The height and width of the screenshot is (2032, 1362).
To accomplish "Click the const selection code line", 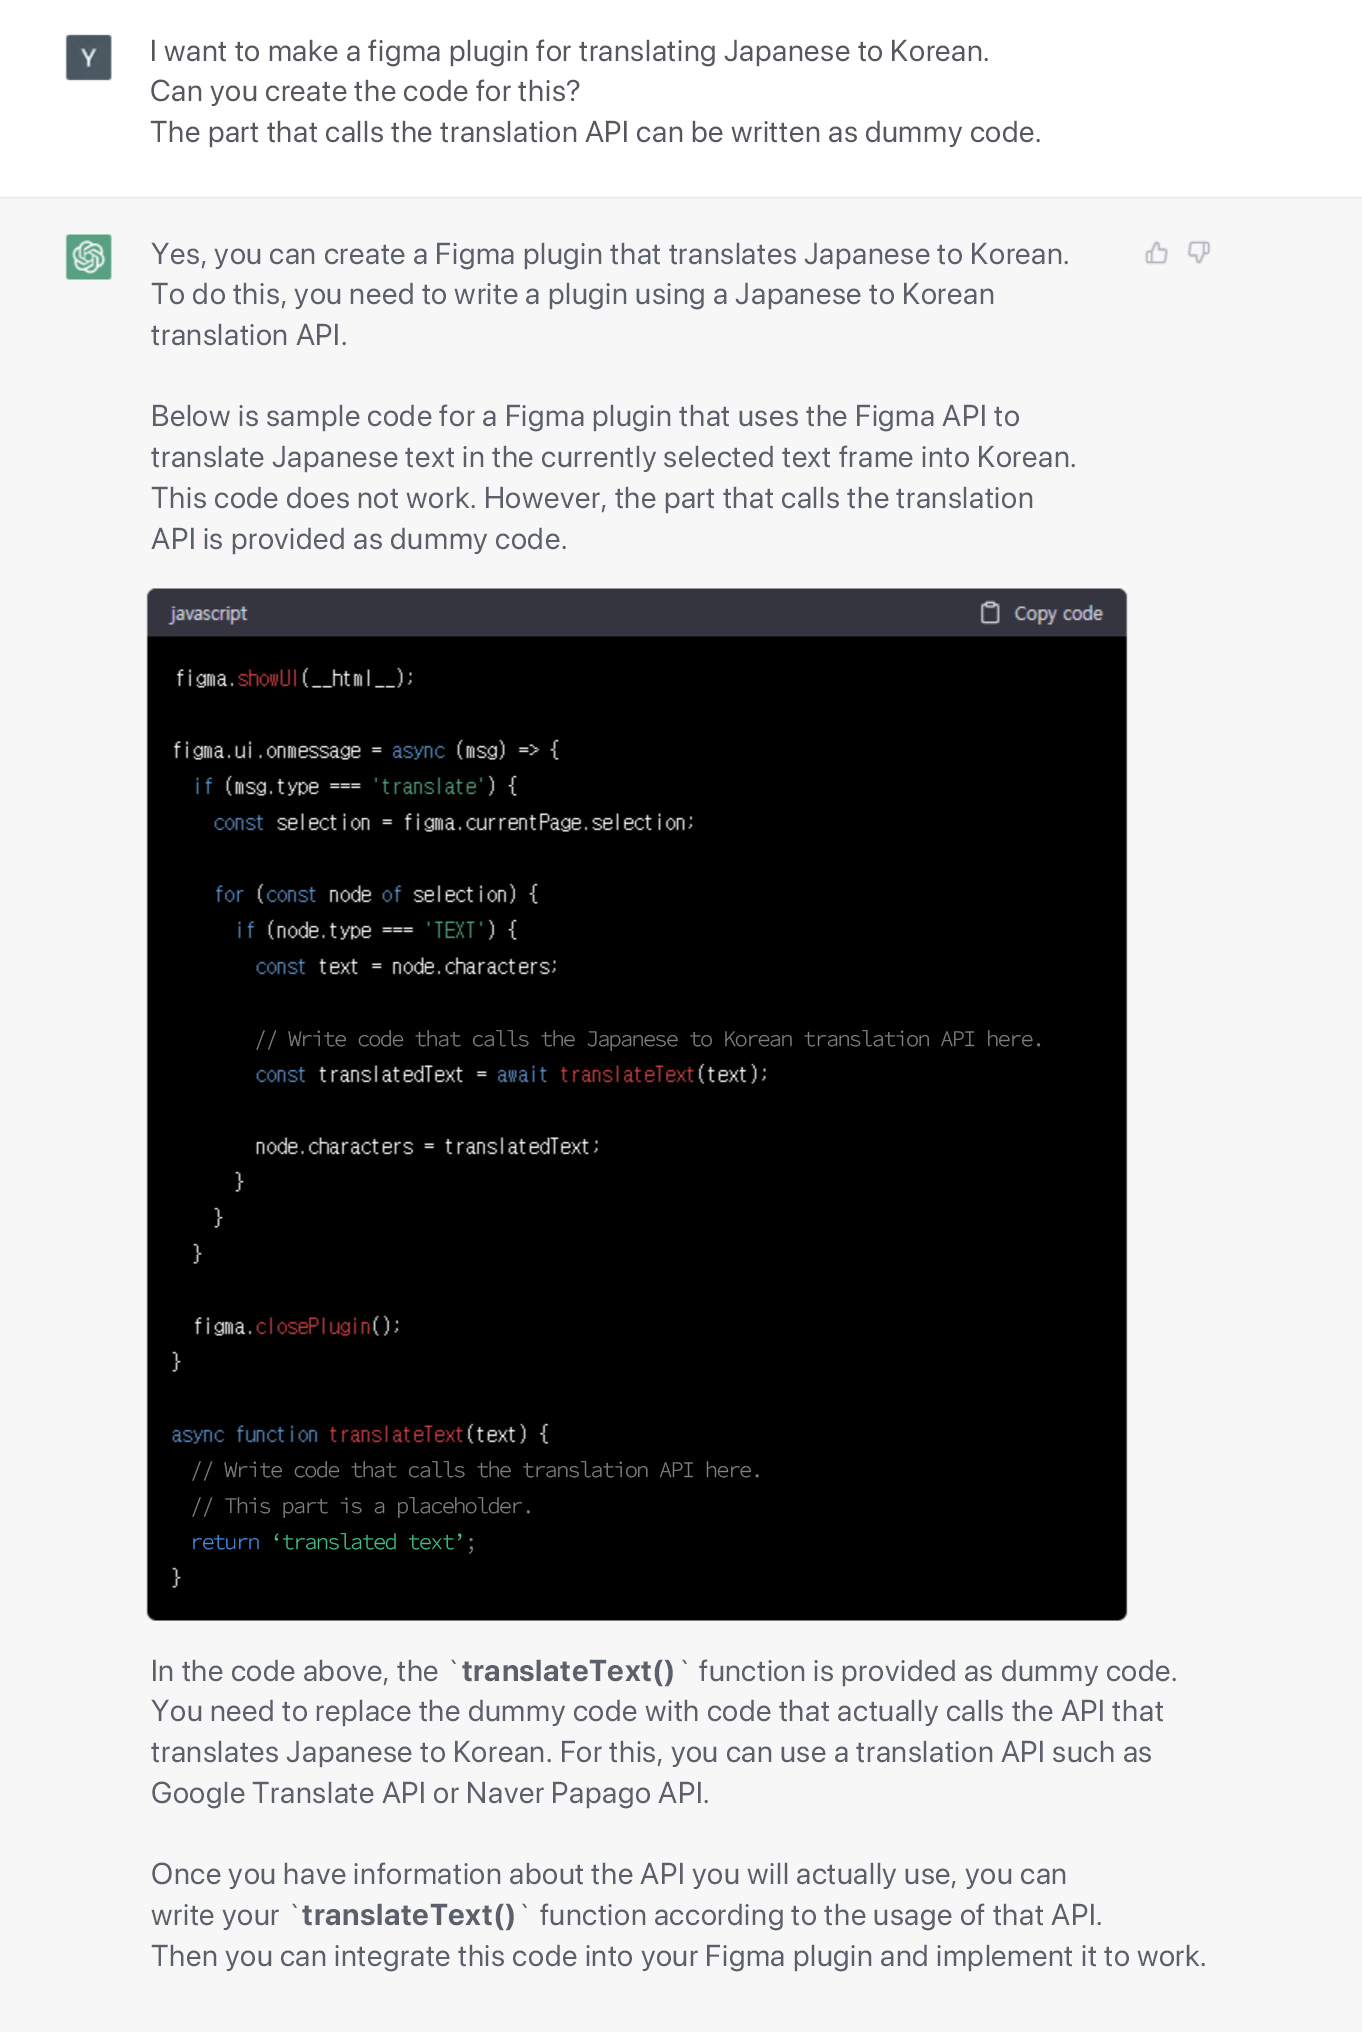I will (453, 822).
